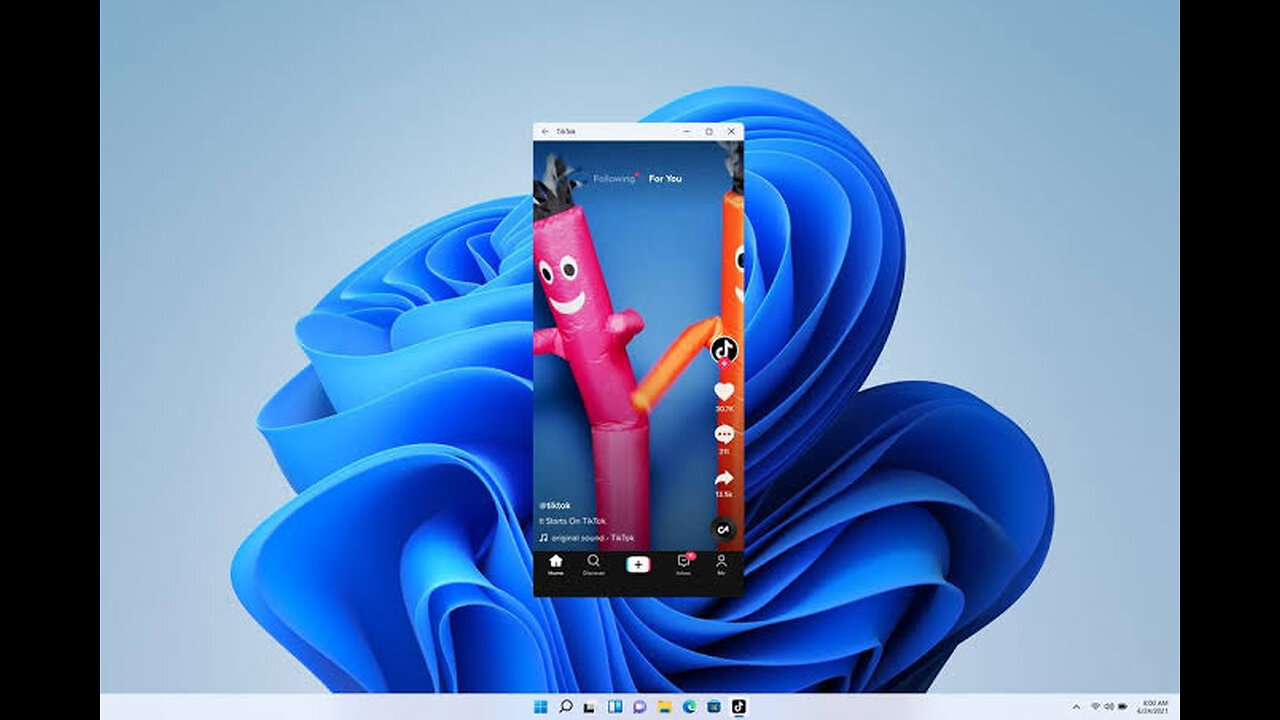Open the Wi-Fi network tray icon
This screenshot has height=720, width=1280.
[x=1095, y=707]
